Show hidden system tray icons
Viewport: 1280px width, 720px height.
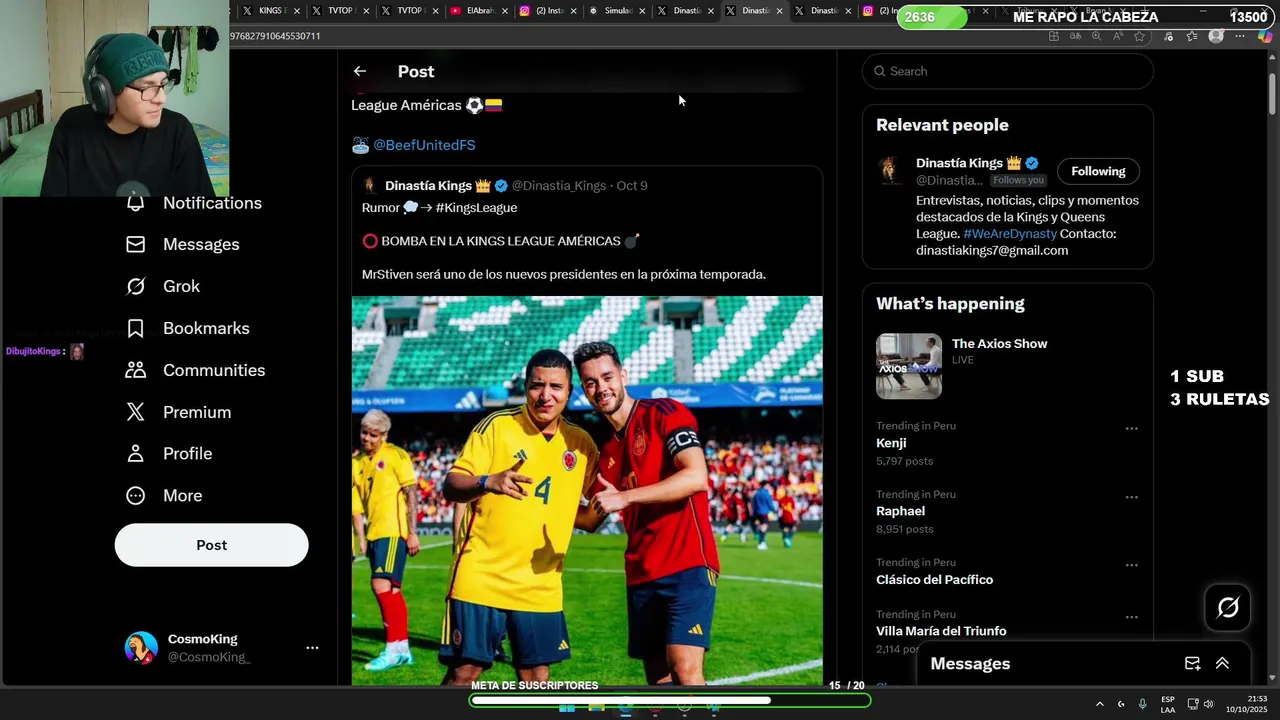pos(1099,704)
